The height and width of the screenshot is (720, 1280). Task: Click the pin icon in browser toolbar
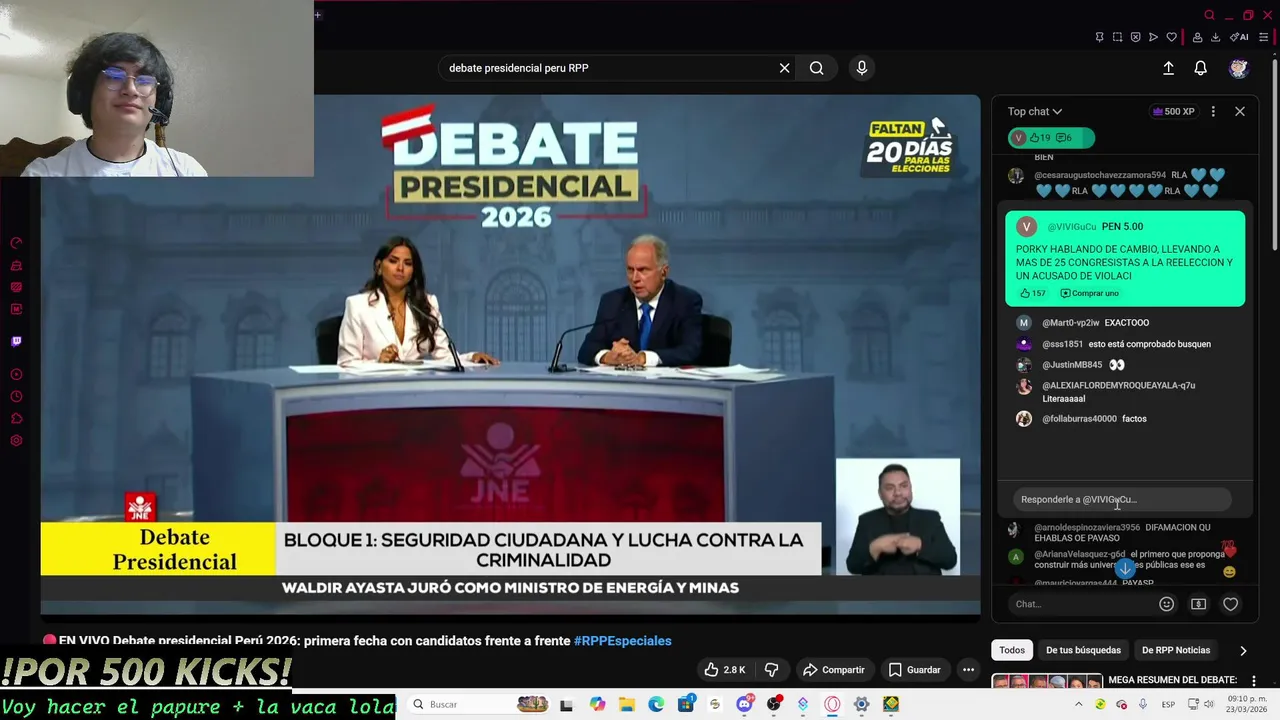tap(1100, 37)
